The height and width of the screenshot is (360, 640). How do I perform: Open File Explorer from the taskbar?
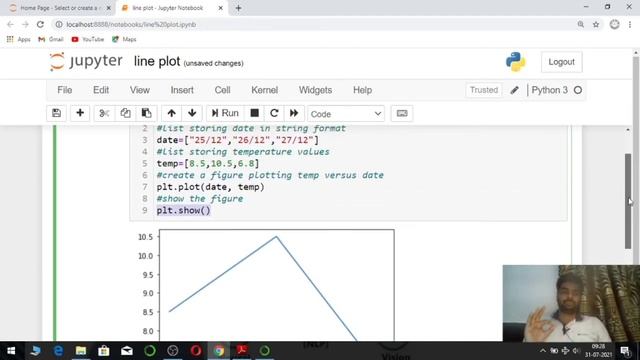81,351
